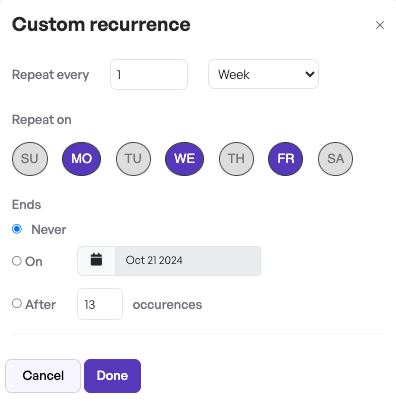Unselect the FR day circle

[x=286, y=159]
